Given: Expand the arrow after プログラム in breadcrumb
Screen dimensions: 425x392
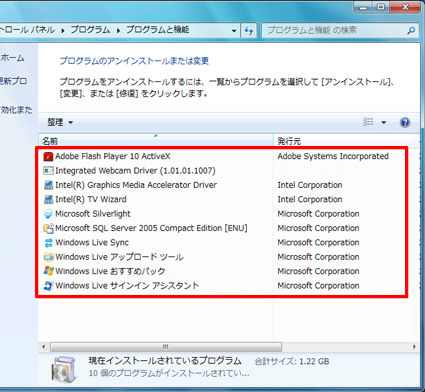Looking at the screenshot, I should click(x=118, y=30).
